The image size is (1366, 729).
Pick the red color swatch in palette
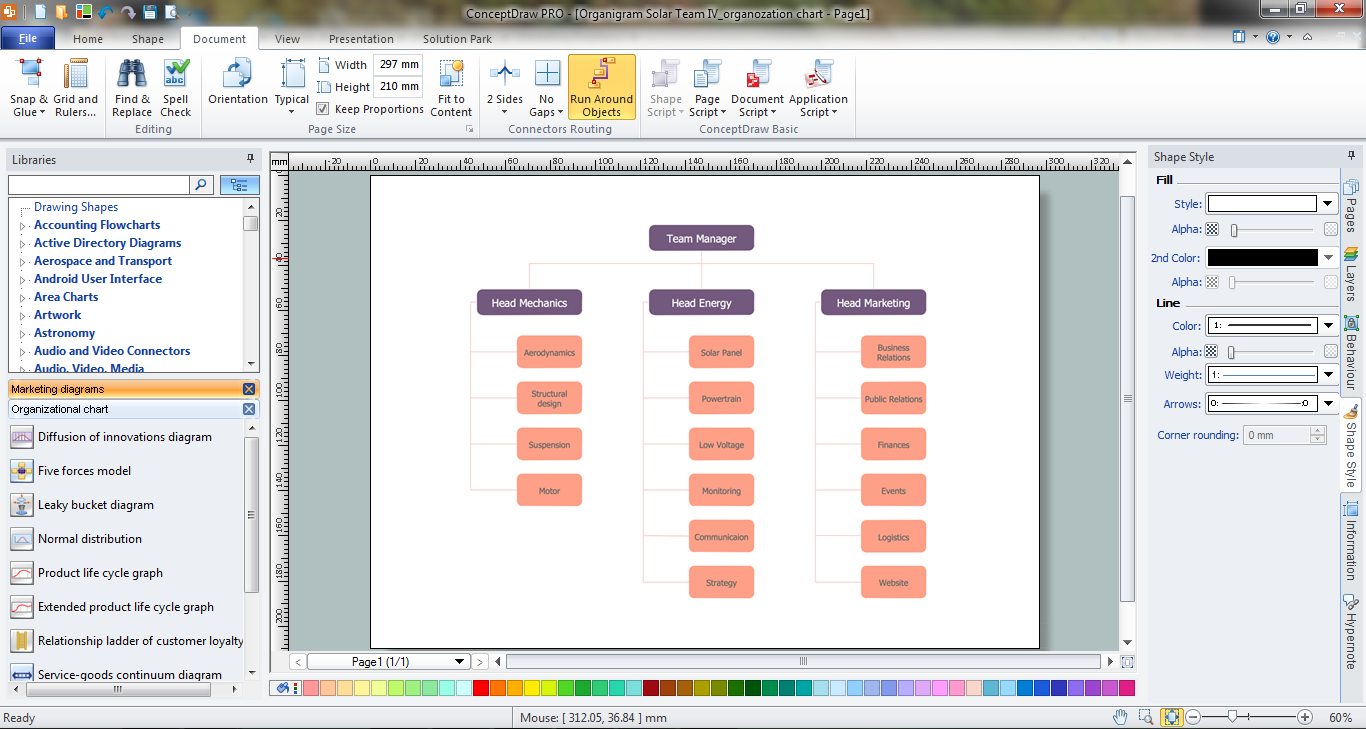pos(480,688)
